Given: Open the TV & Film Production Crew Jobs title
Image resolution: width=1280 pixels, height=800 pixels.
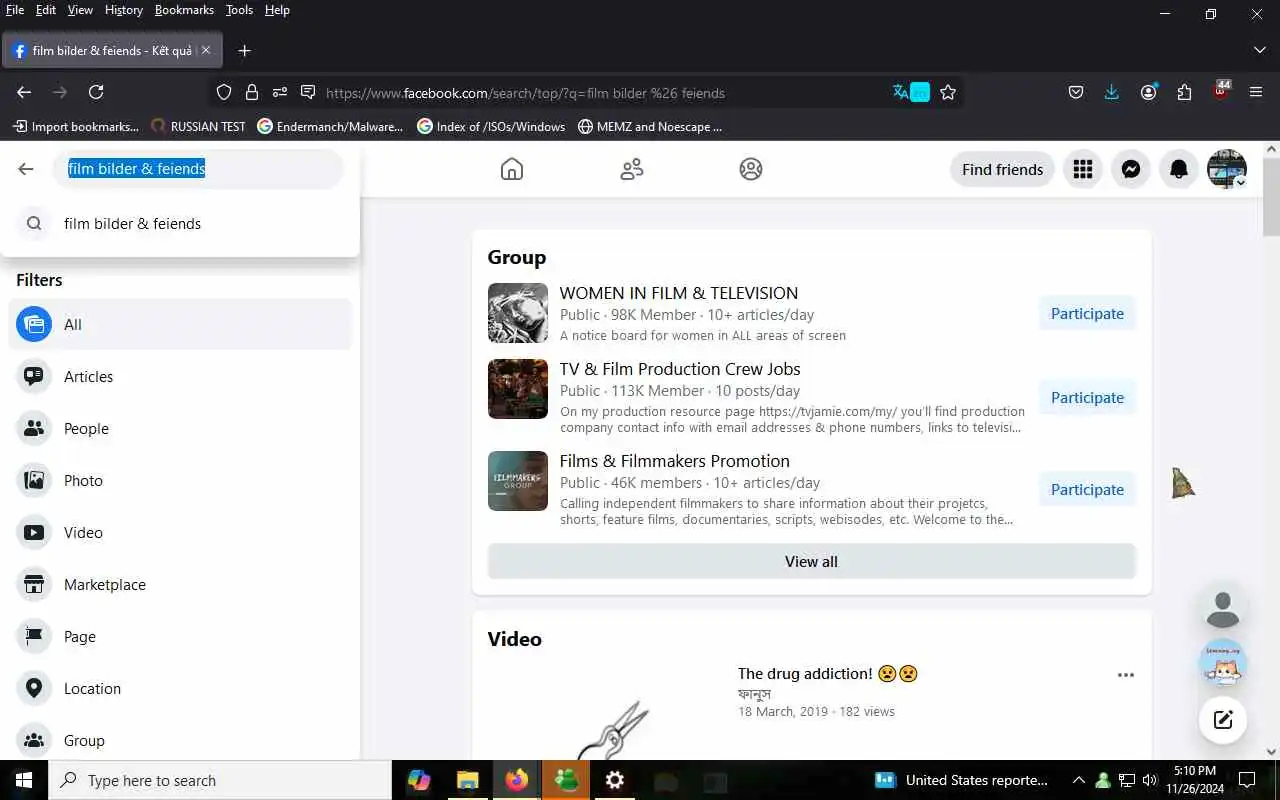Looking at the screenshot, I should click(680, 369).
